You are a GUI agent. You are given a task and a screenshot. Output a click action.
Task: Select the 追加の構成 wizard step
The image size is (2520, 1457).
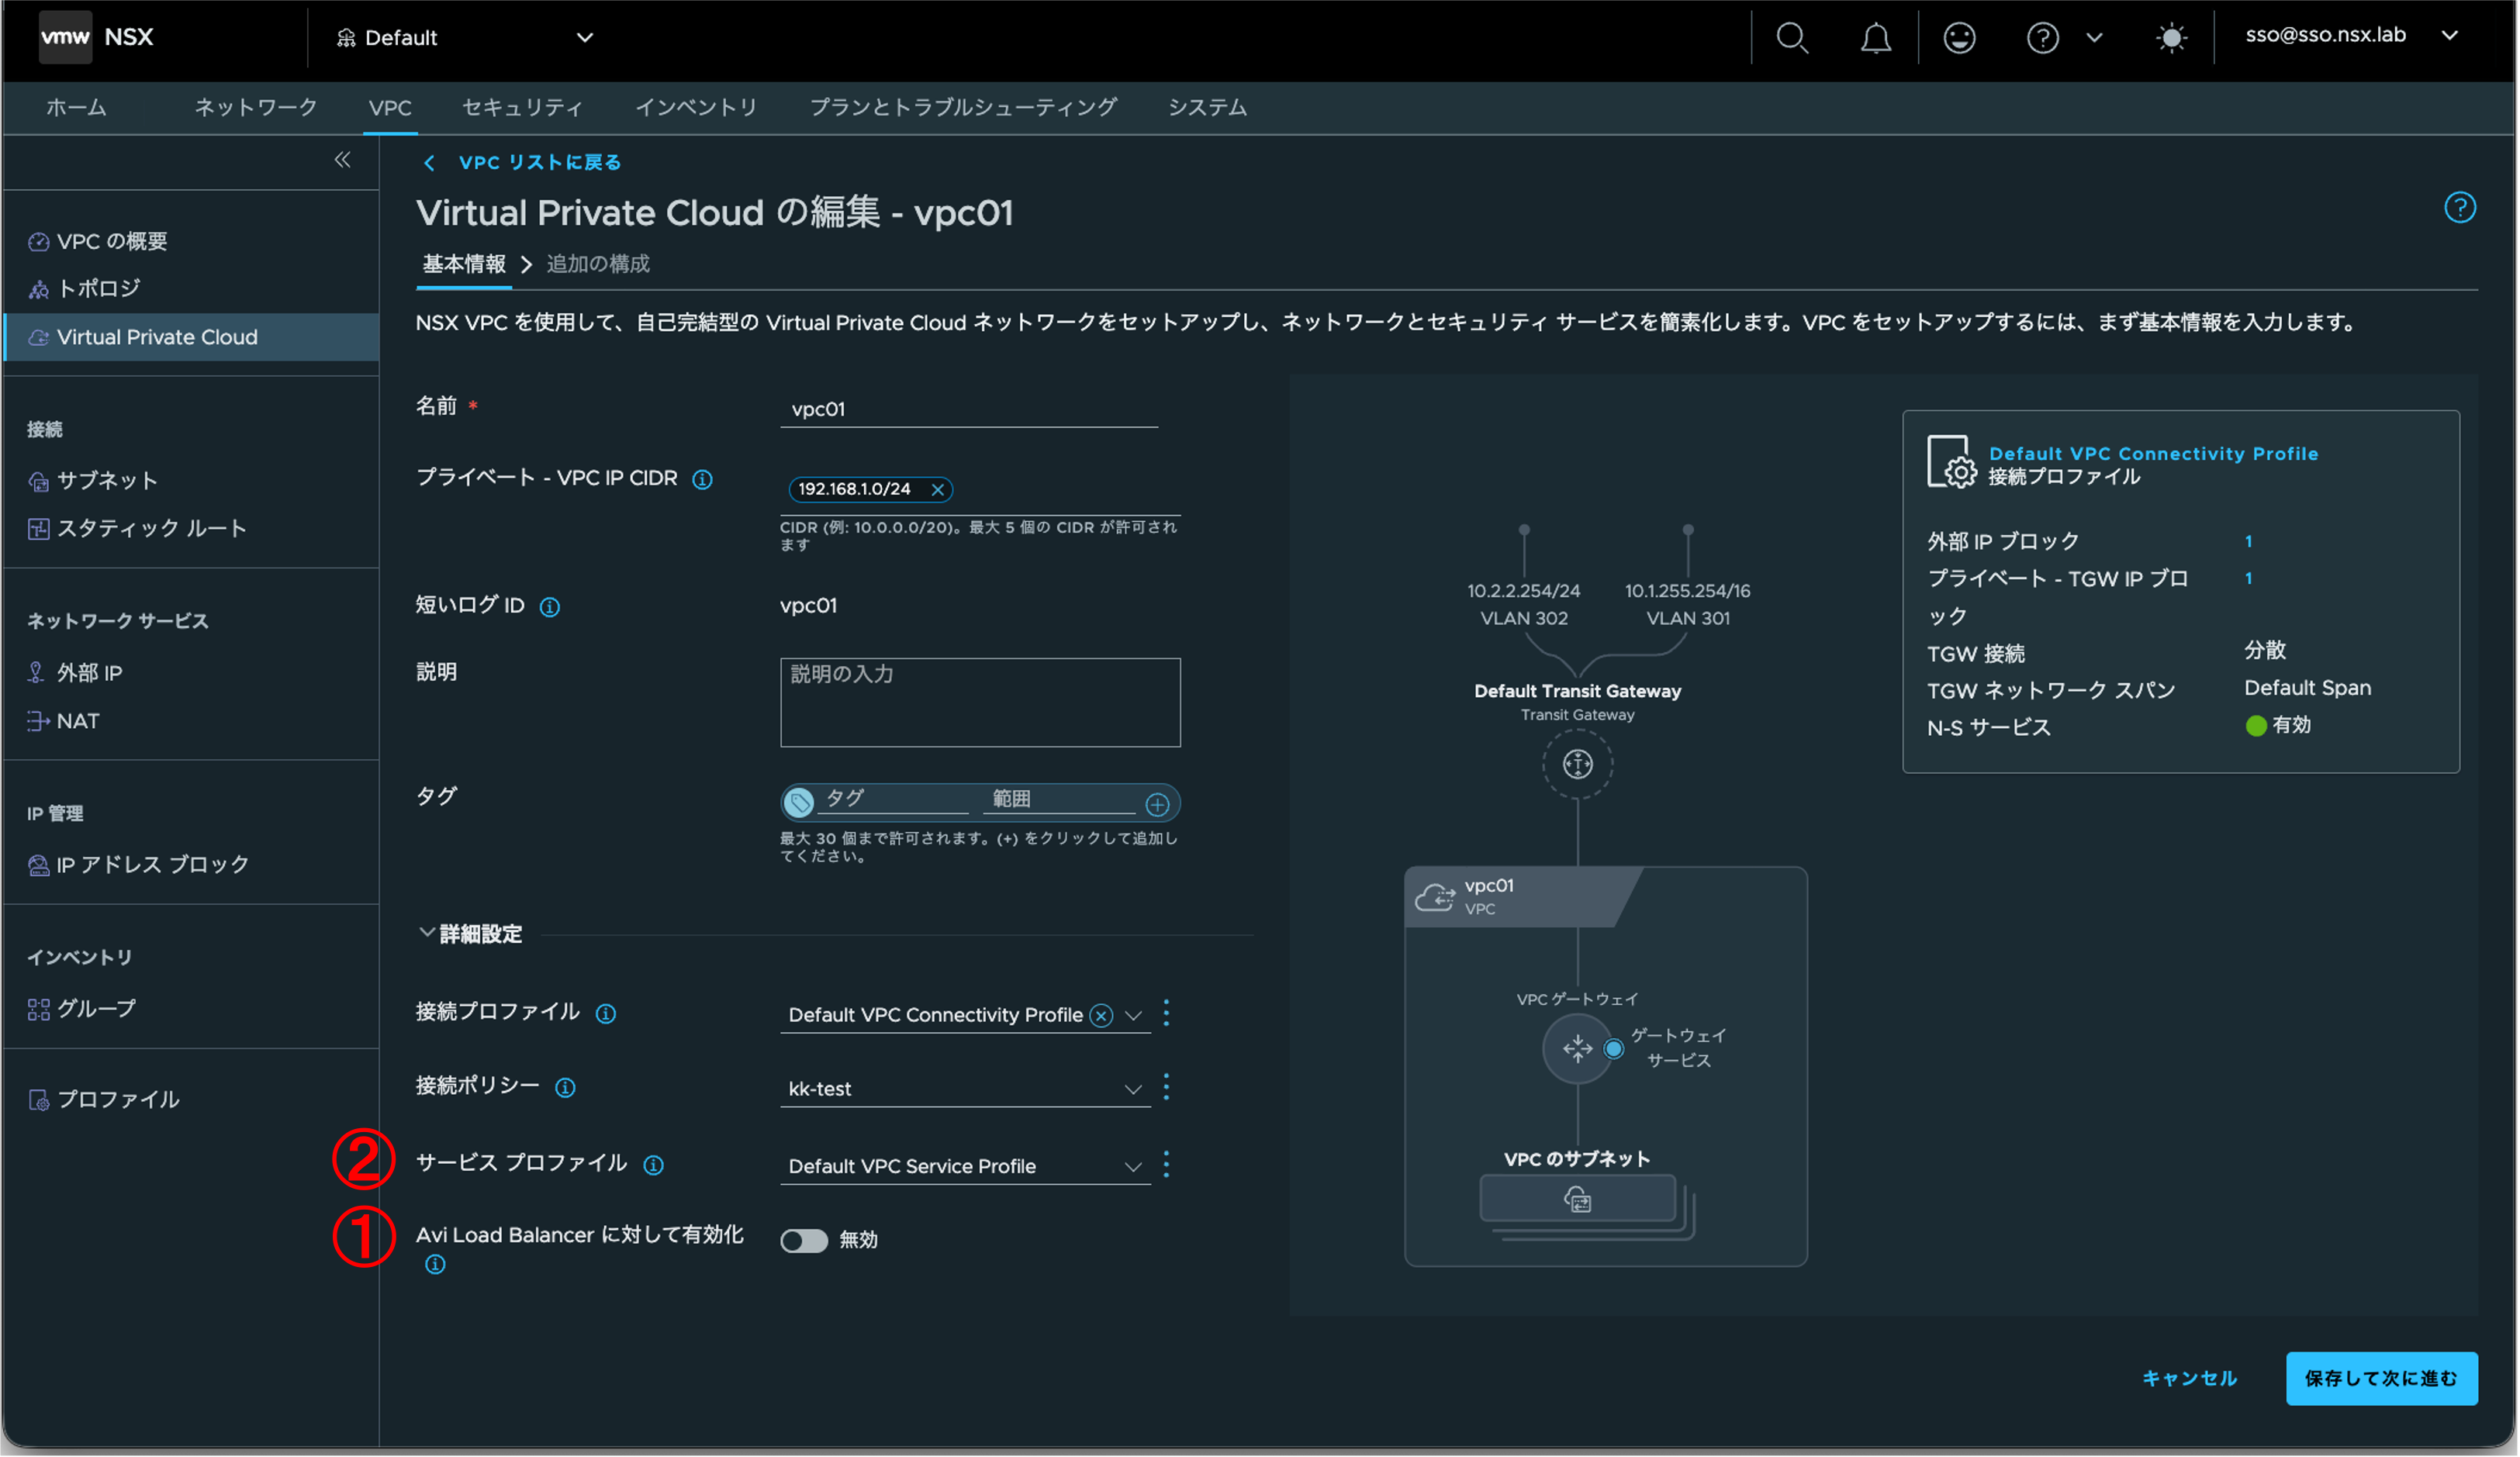(598, 264)
